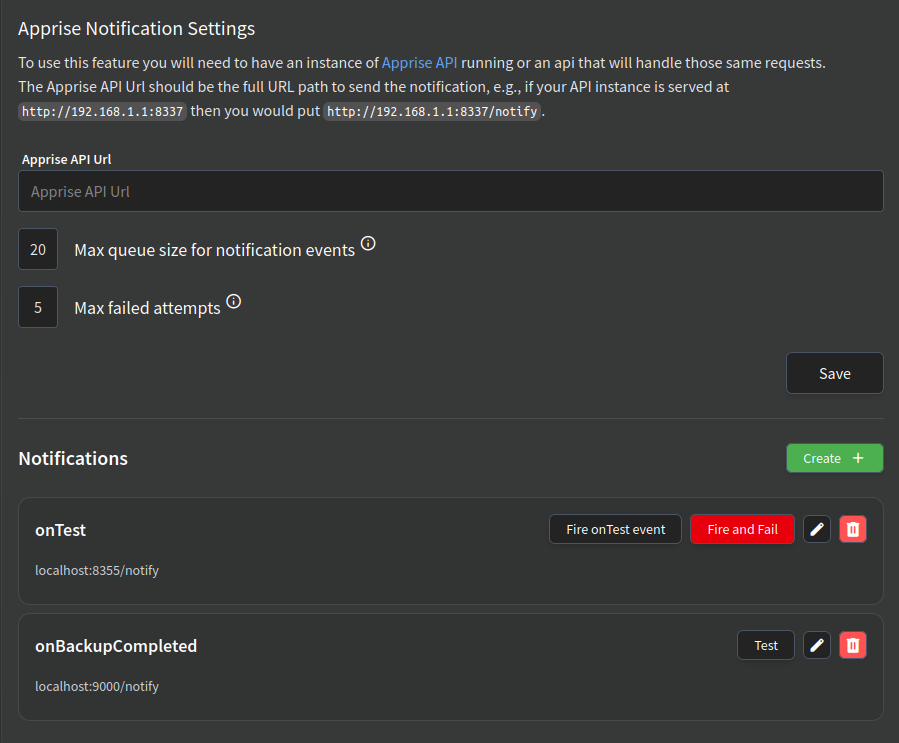899x743 pixels.
Task: Click the Apprise API Url input field
Action: pyautogui.click(x=450, y=191)
